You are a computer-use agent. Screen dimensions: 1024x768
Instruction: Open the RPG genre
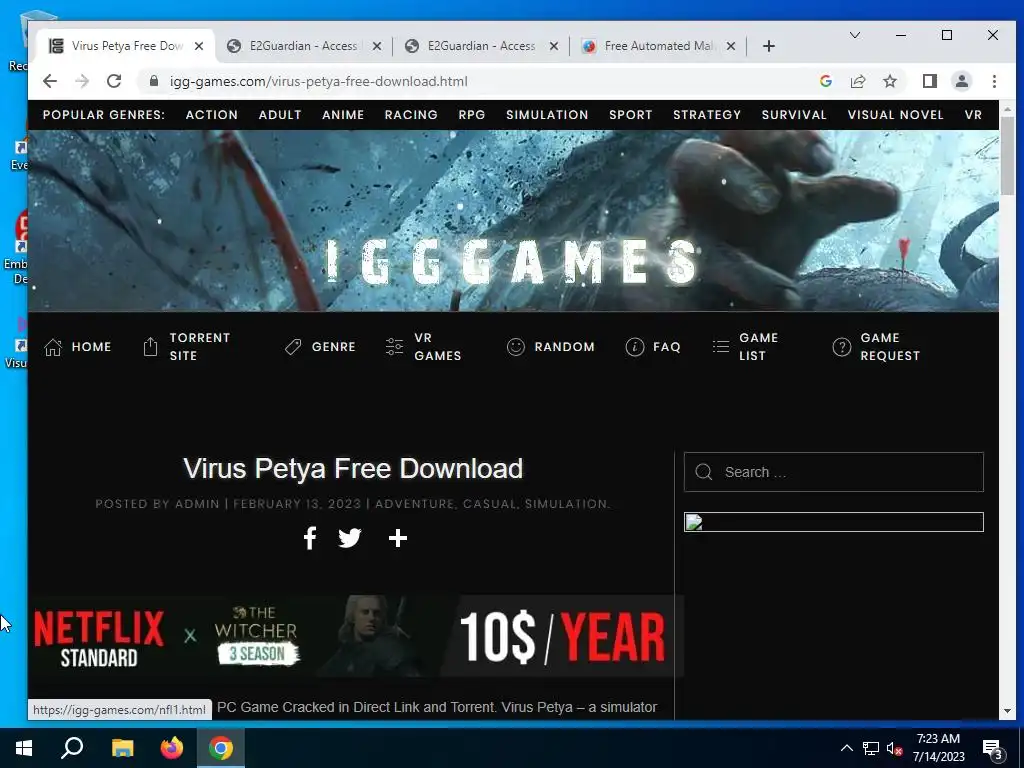click(472, 115)
